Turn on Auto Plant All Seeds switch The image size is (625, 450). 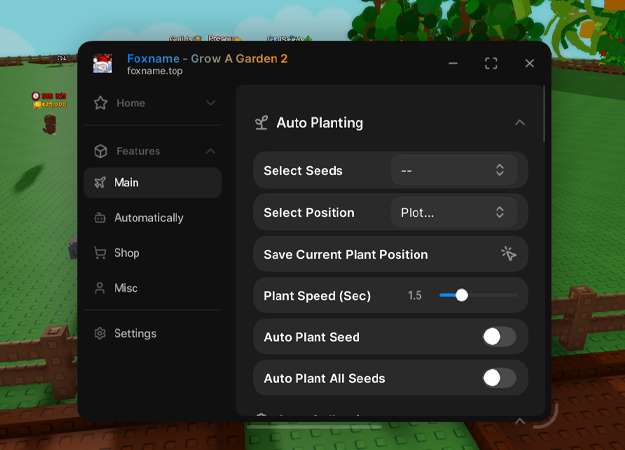[499, 378]
